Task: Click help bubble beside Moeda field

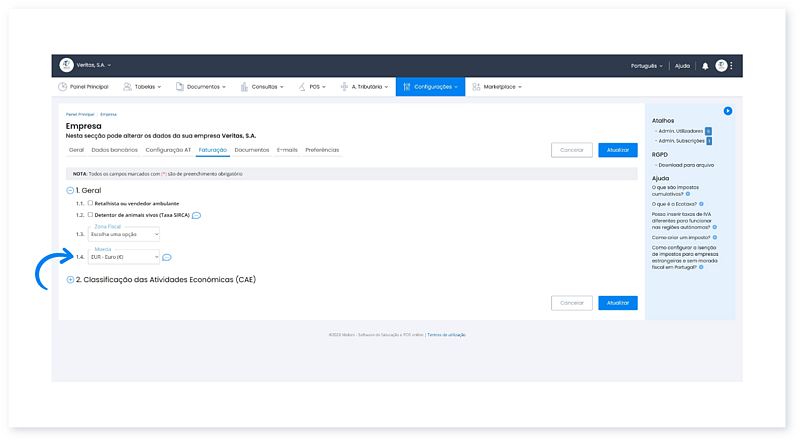Action: coord(166,257)
